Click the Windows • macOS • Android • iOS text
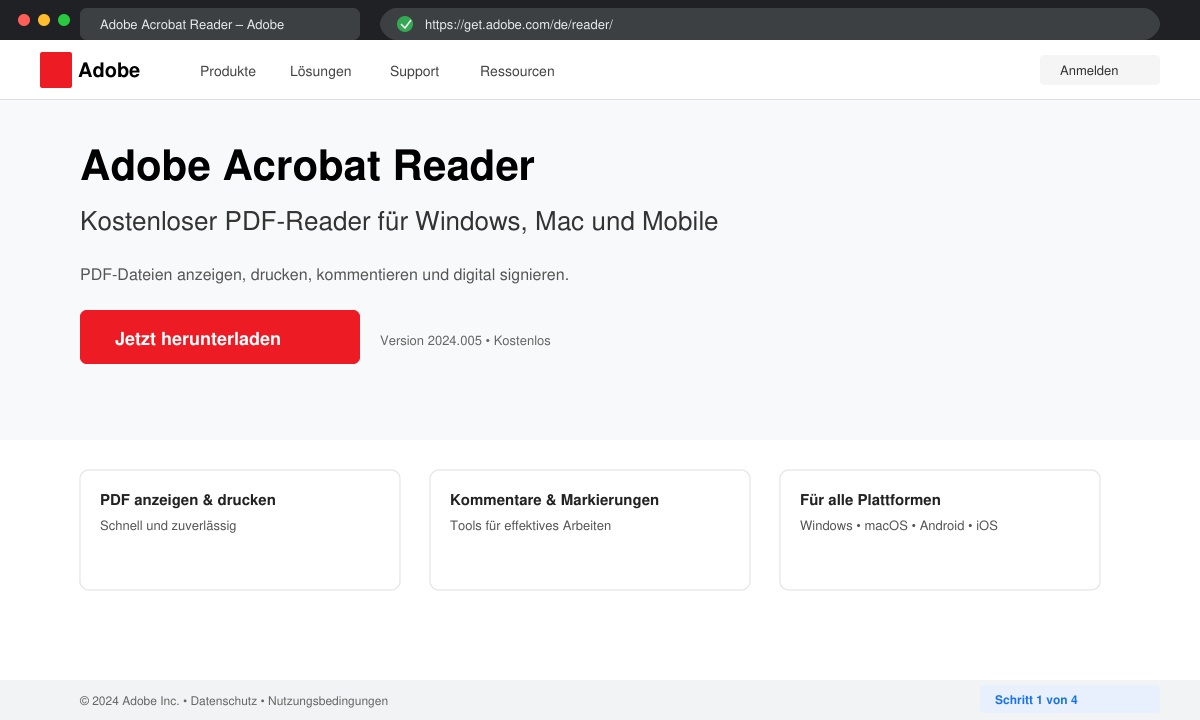Viewport: 1200px width, 720px height. 899,525
